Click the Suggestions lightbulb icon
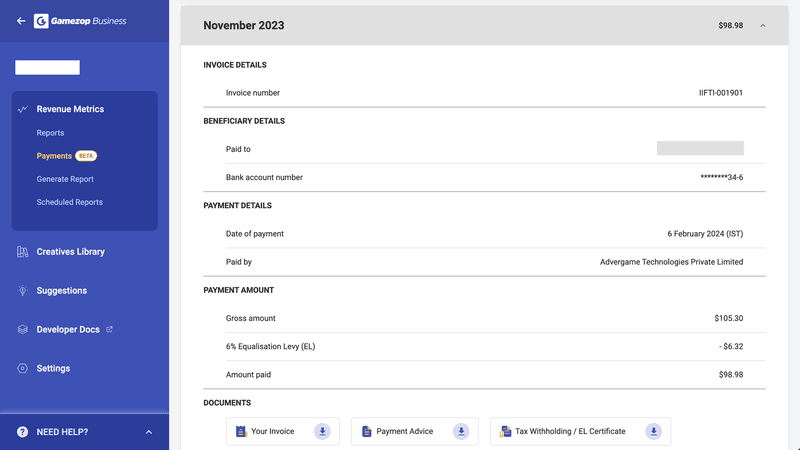Viewport: 800px width, 450px height. tap(22, 290)
